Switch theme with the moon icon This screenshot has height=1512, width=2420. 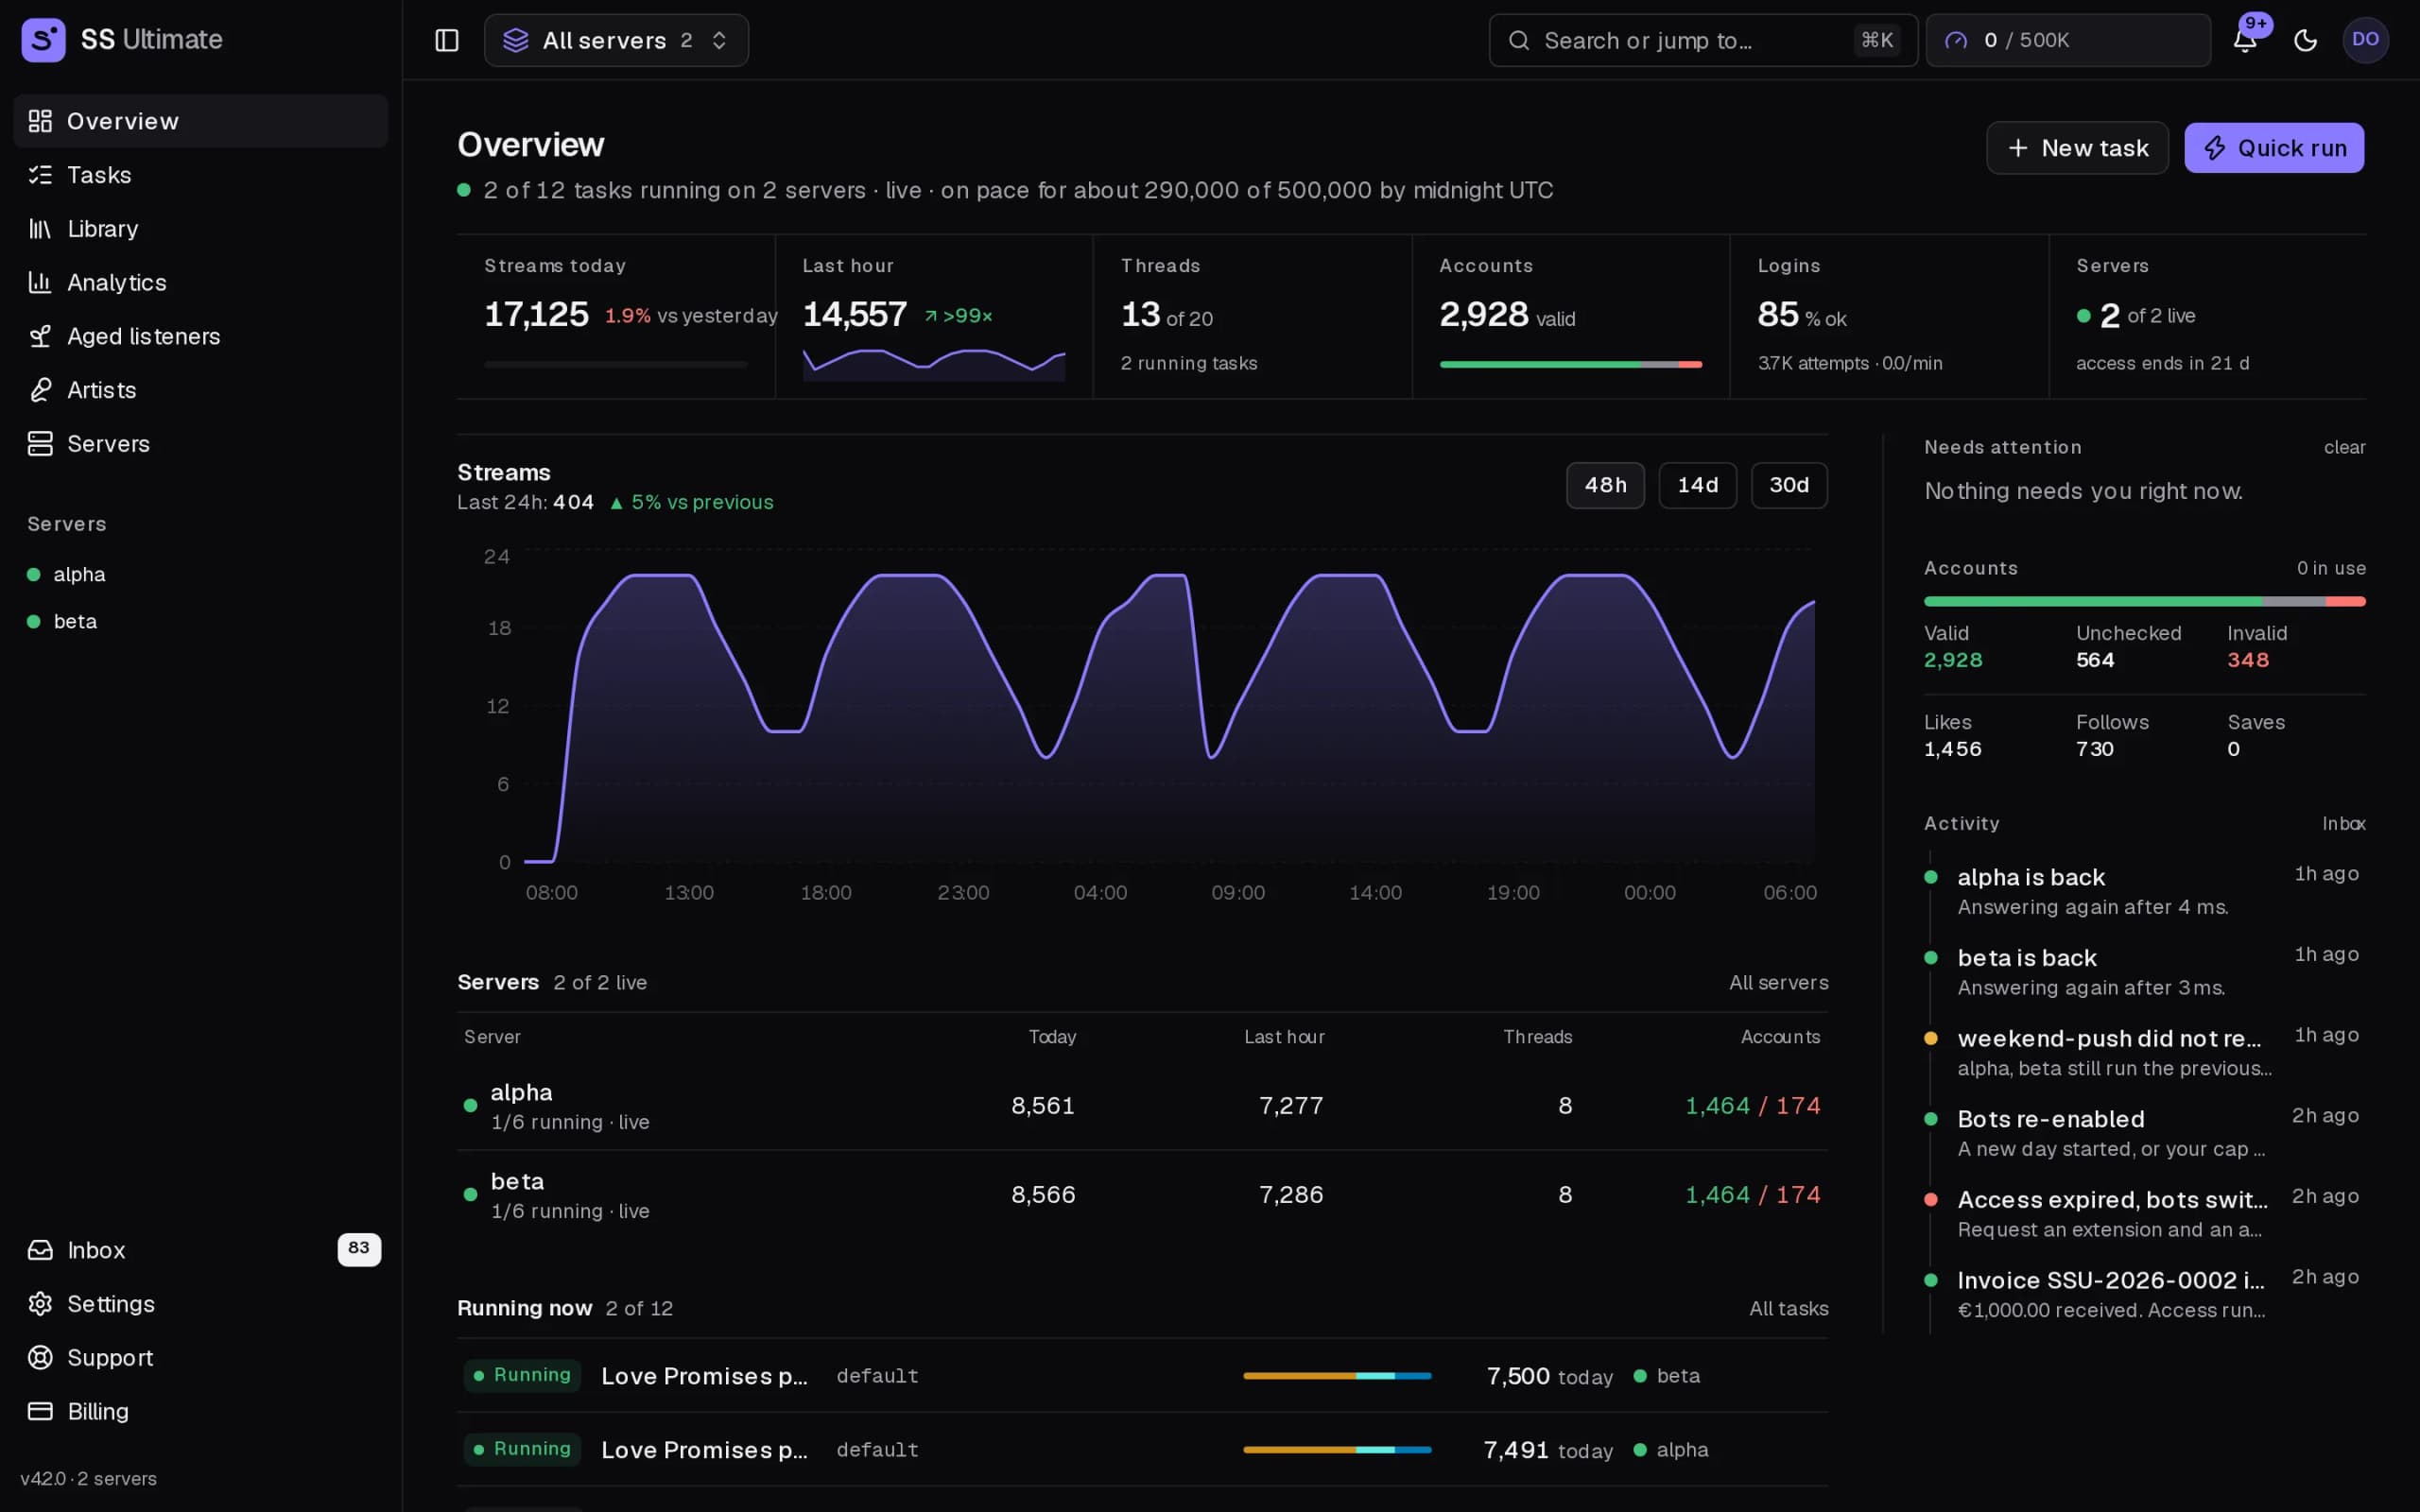pos(2305,40)
